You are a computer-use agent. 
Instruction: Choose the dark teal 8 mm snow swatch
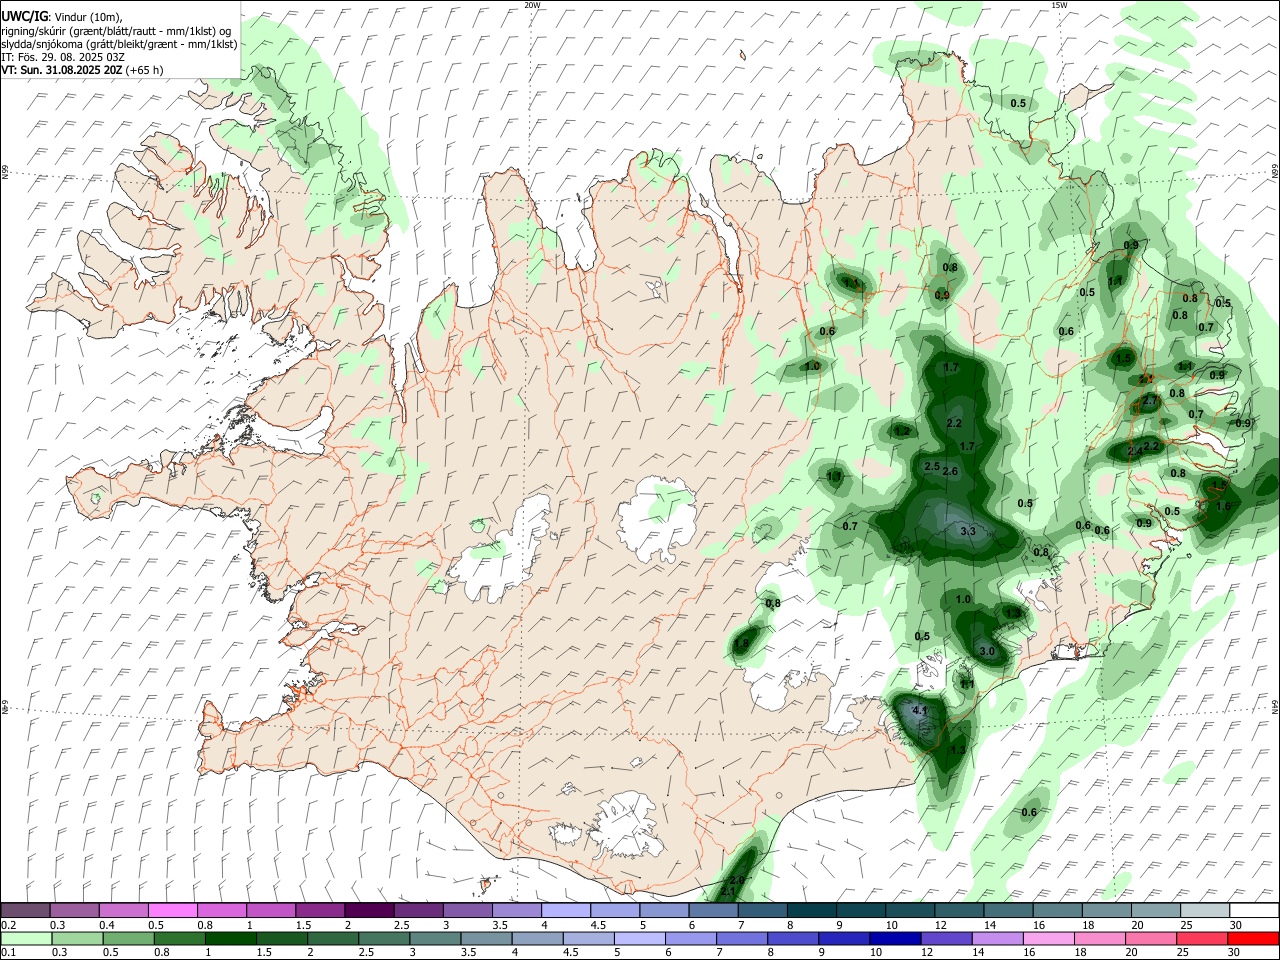click(811, 910)
